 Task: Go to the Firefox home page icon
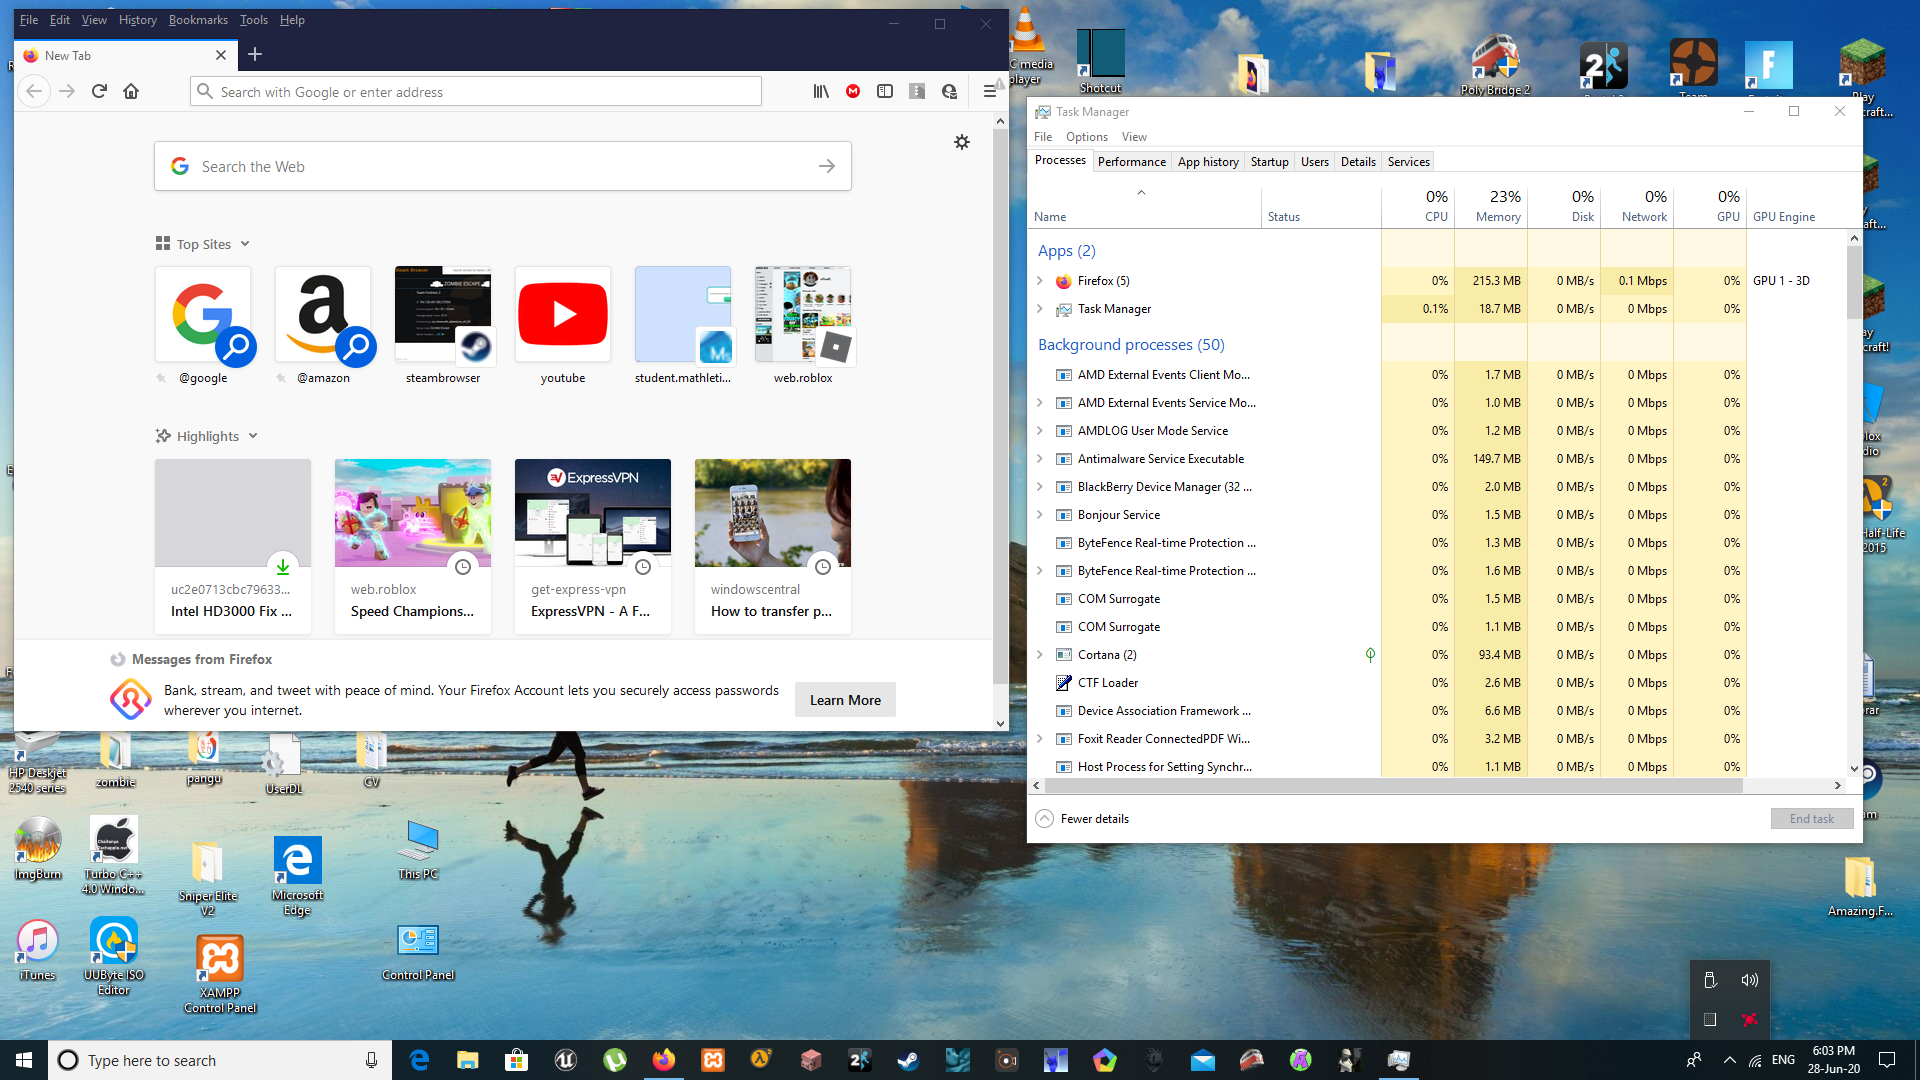pos(131,91)
